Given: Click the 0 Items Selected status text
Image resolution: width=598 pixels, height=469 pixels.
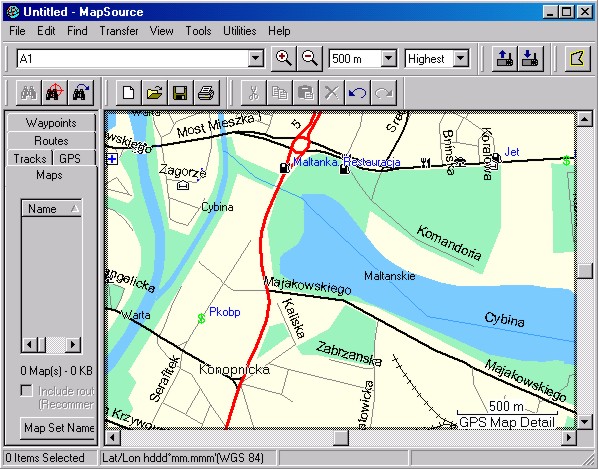Looking at the screenshot, I should [x=45, y=458].
